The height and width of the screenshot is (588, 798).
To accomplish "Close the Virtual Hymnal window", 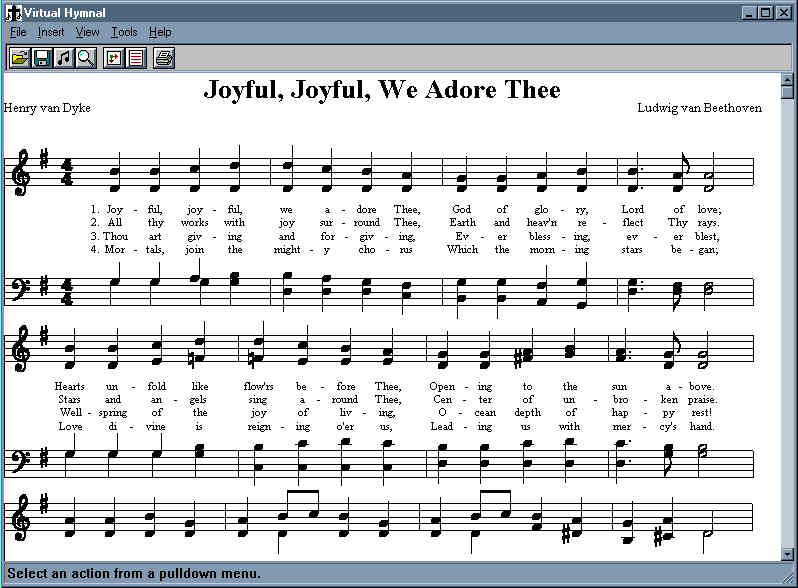I will [x=784, y=13].
